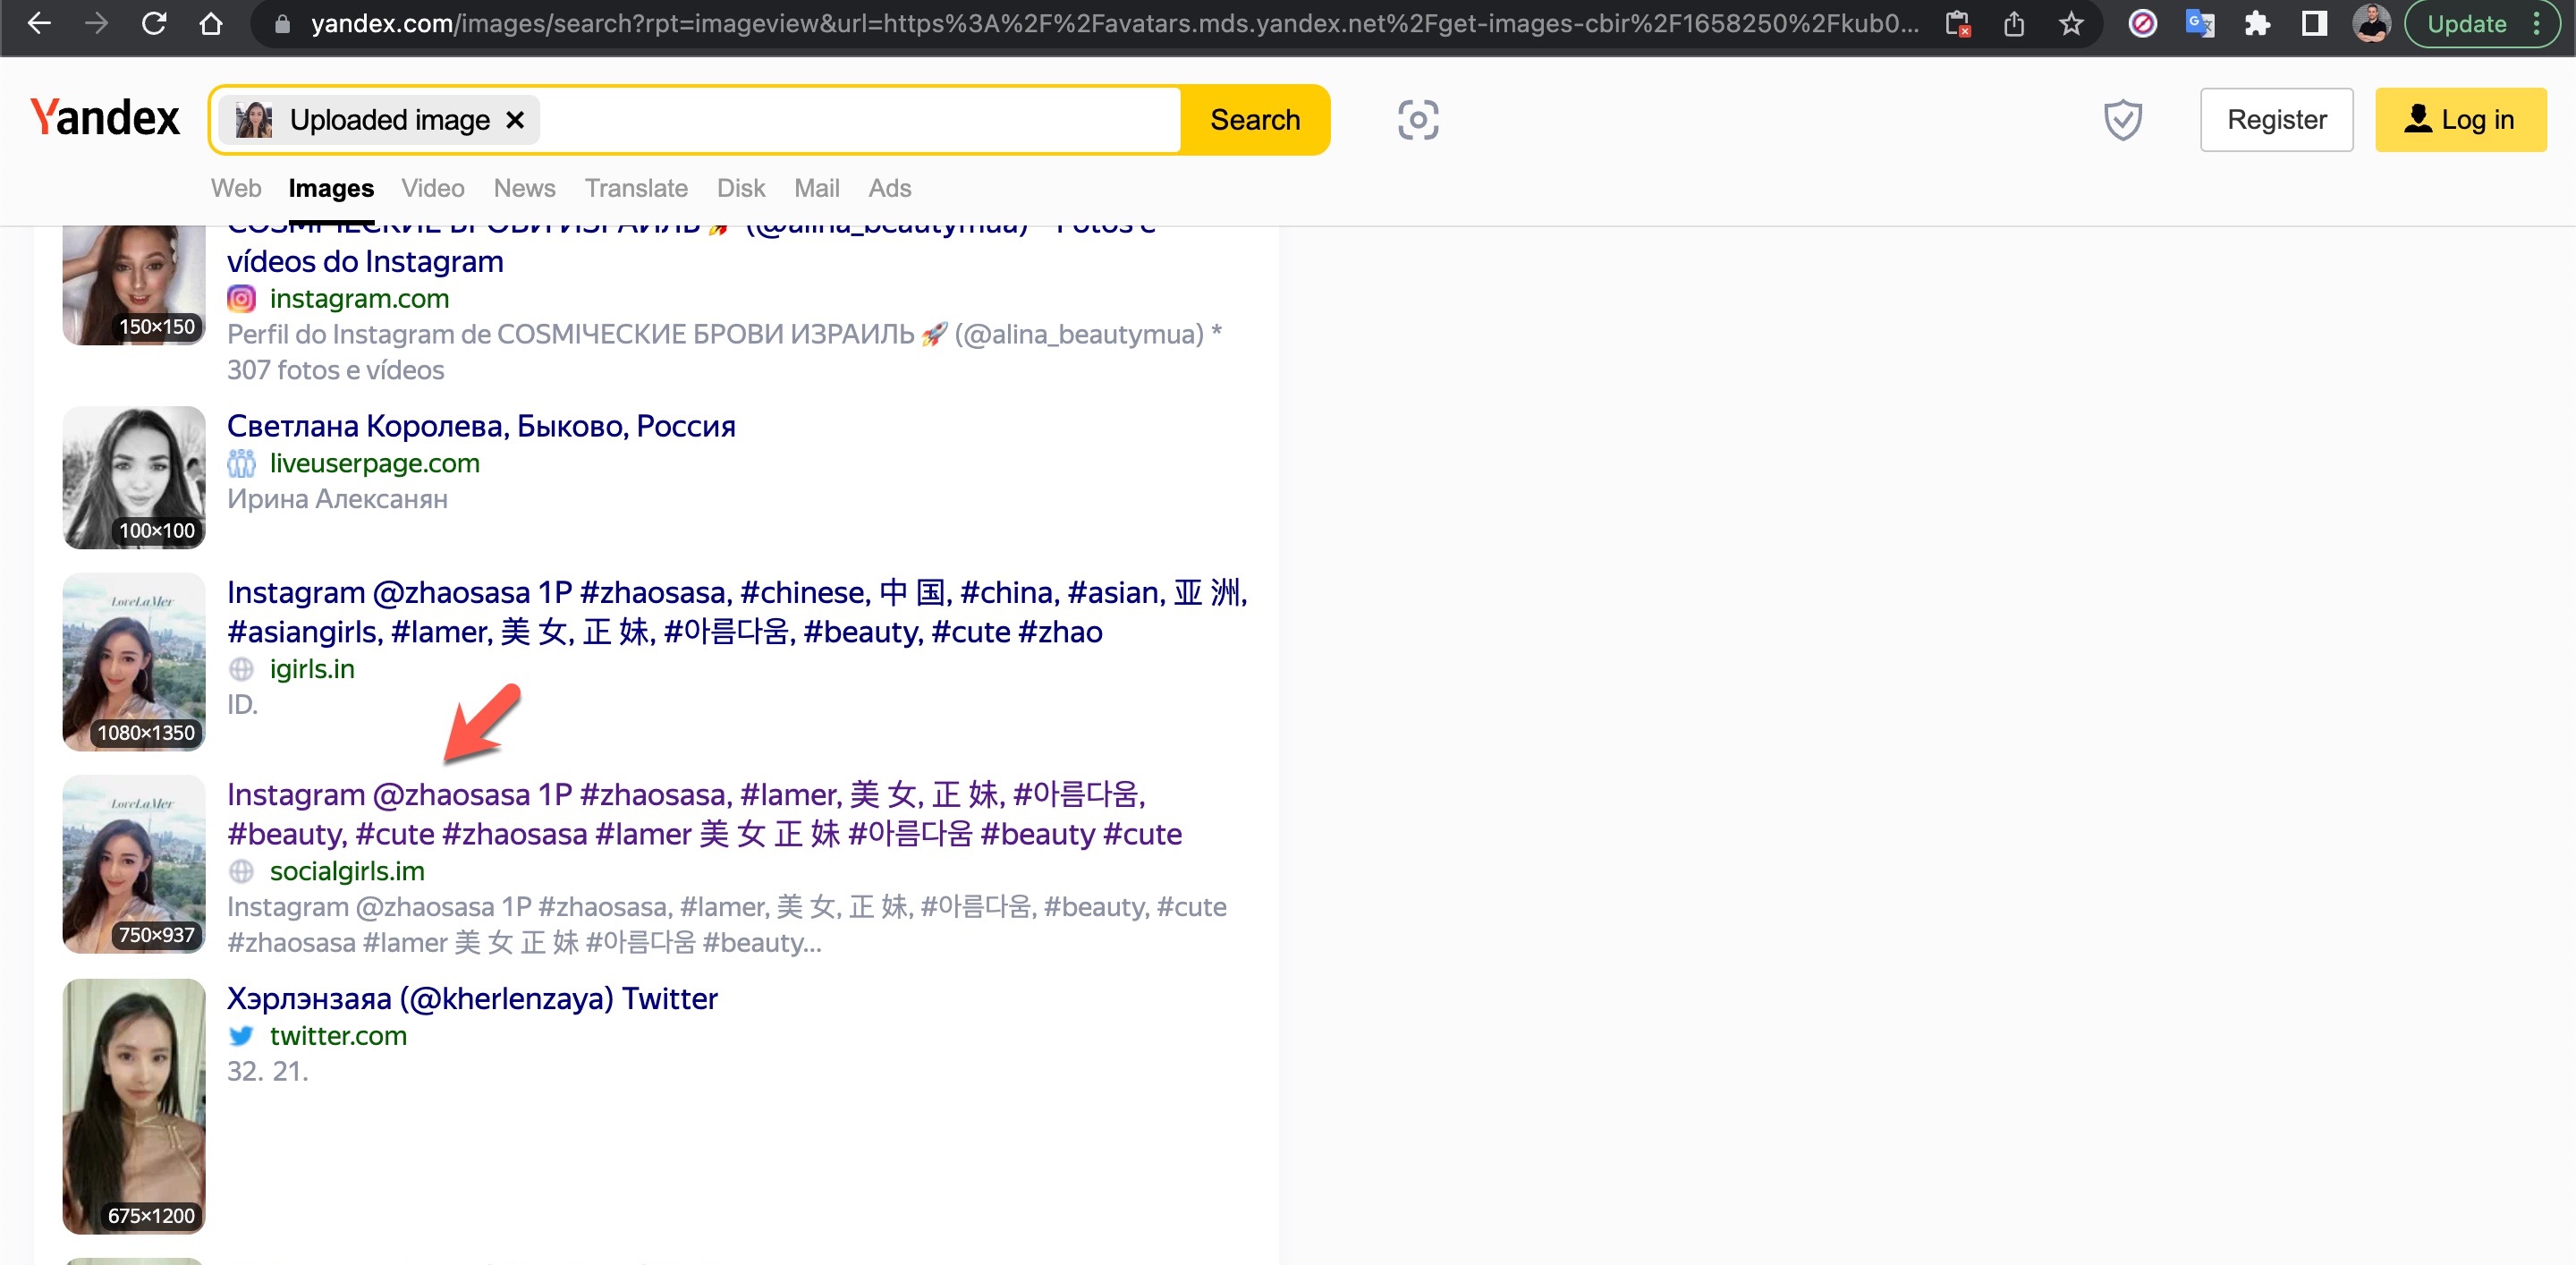The width and height of the screenshot is (2576, 1265).
Task: Bookmark this page with the star
Action: tap(2071, 24)
